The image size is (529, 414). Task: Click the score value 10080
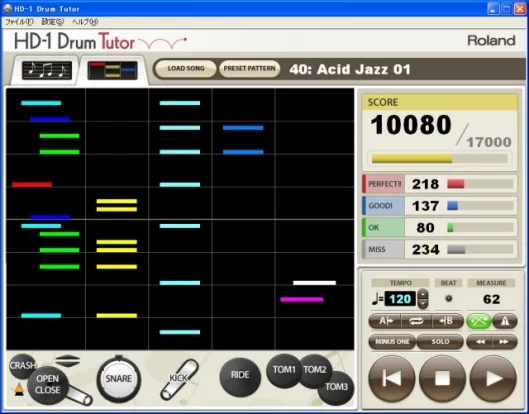(411, 125)
